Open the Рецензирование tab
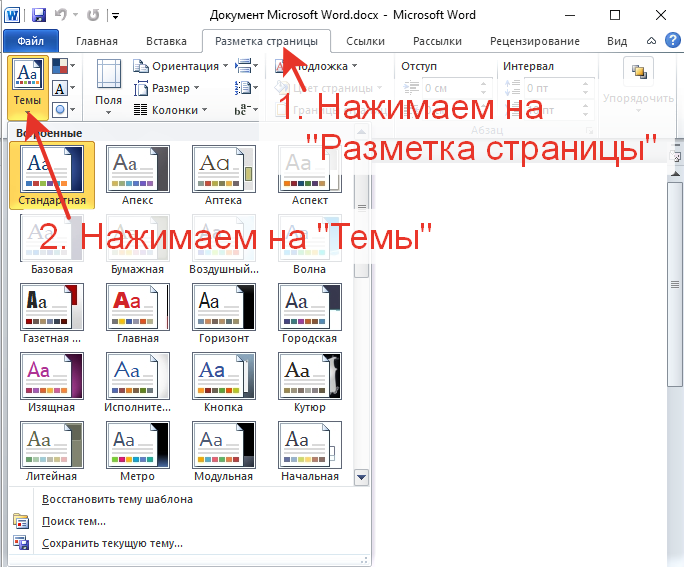This screenshot has width=685, height=567. (x=535, y=41)
